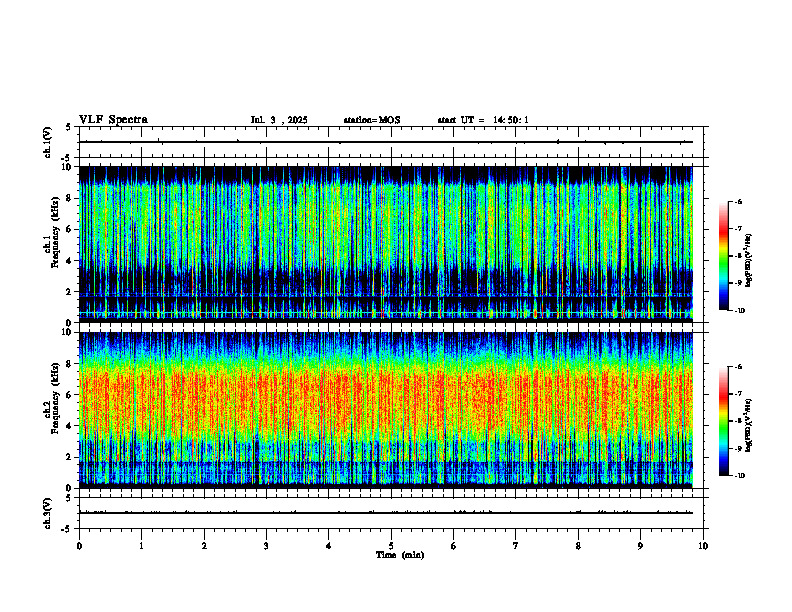The height and width of the screenshot is (612, 792).
Task: Click the ch.2 frequency tick "6"
Action: (x=70, y=395)
